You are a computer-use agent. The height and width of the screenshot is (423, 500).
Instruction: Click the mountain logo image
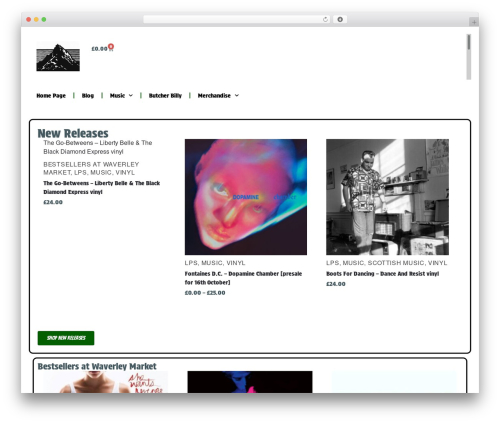58,56
